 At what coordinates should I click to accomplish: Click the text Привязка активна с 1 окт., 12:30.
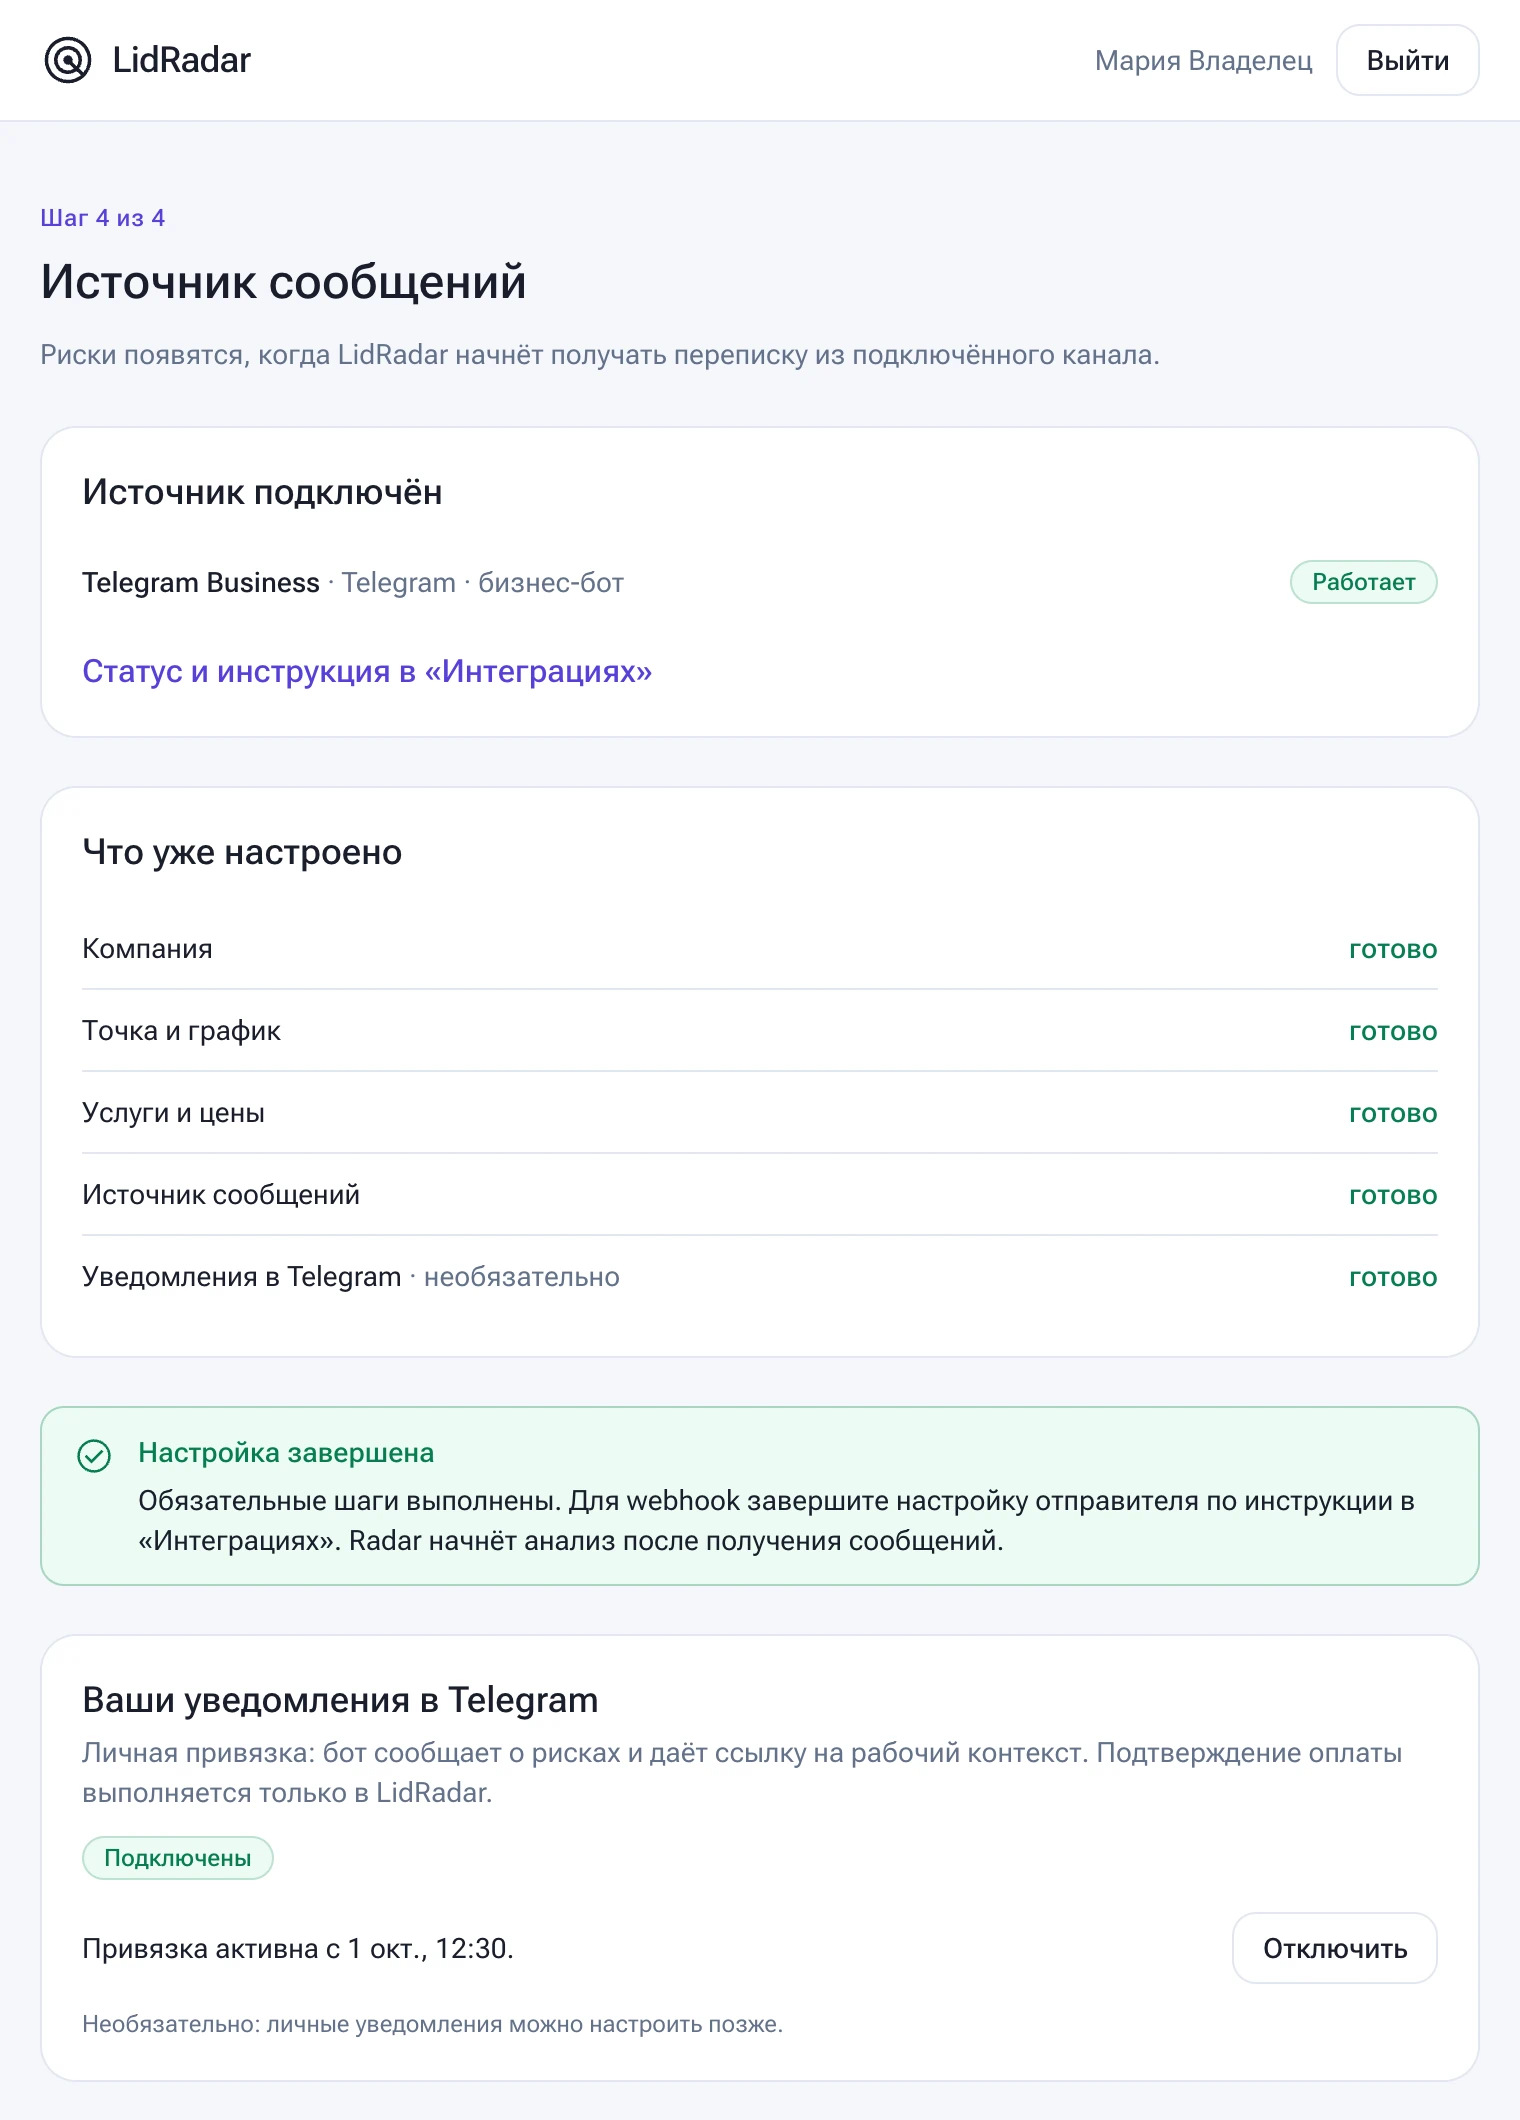pos(298,1948)
